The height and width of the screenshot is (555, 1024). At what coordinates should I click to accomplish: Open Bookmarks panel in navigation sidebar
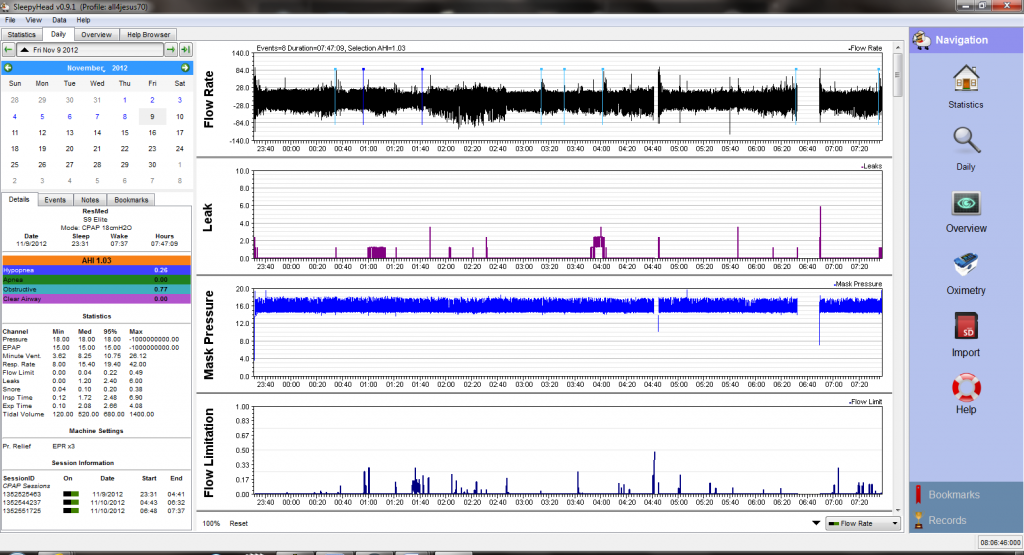(966, 494)
